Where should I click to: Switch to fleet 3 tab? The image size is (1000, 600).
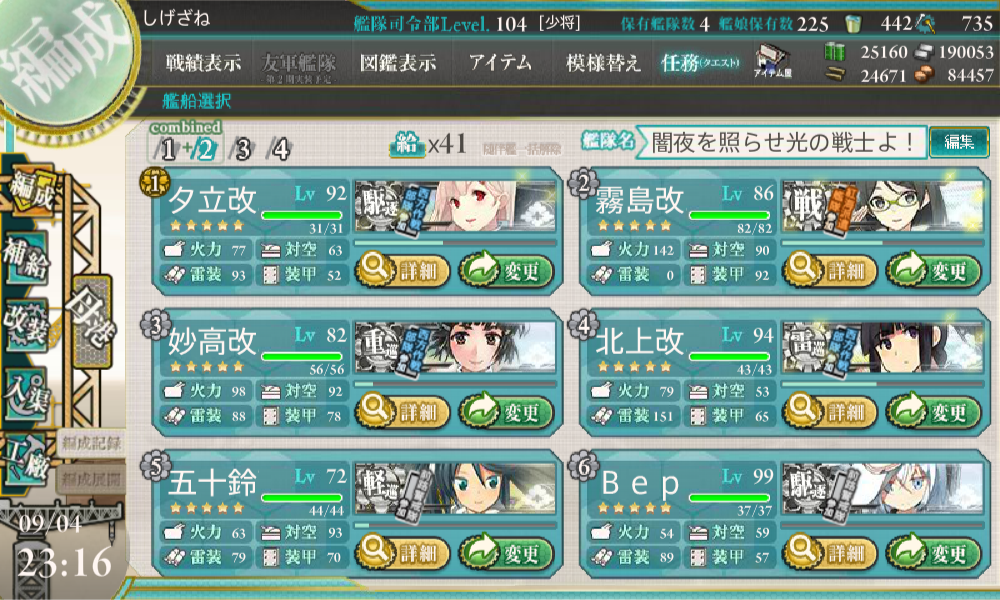[243, 149]
